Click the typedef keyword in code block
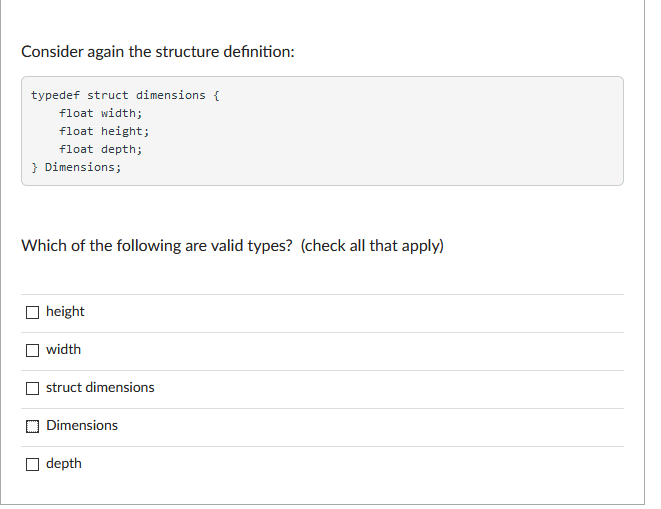 coord(55,95)
